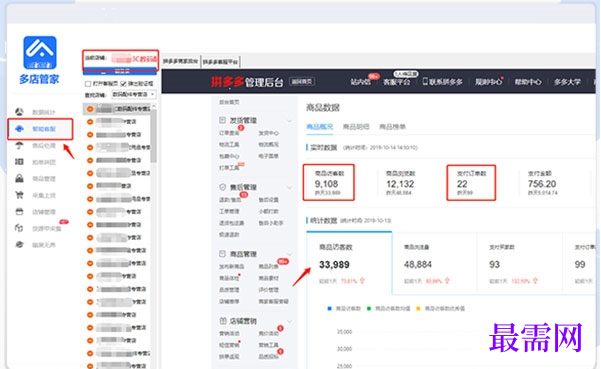Open 联系拼多多 in top navigation
Viewport: 601px width, 369px height.
(x=446, y=82)
